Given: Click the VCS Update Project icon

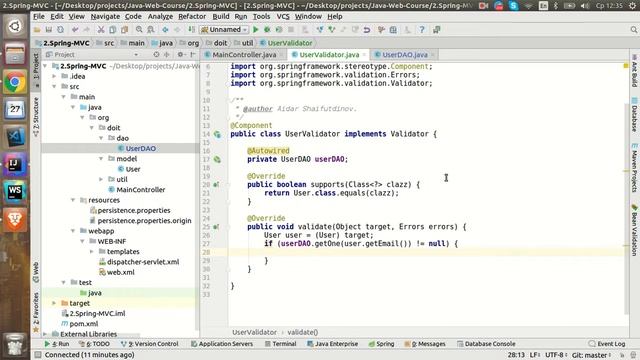Looking at the screenshot, I should [320, 30].
